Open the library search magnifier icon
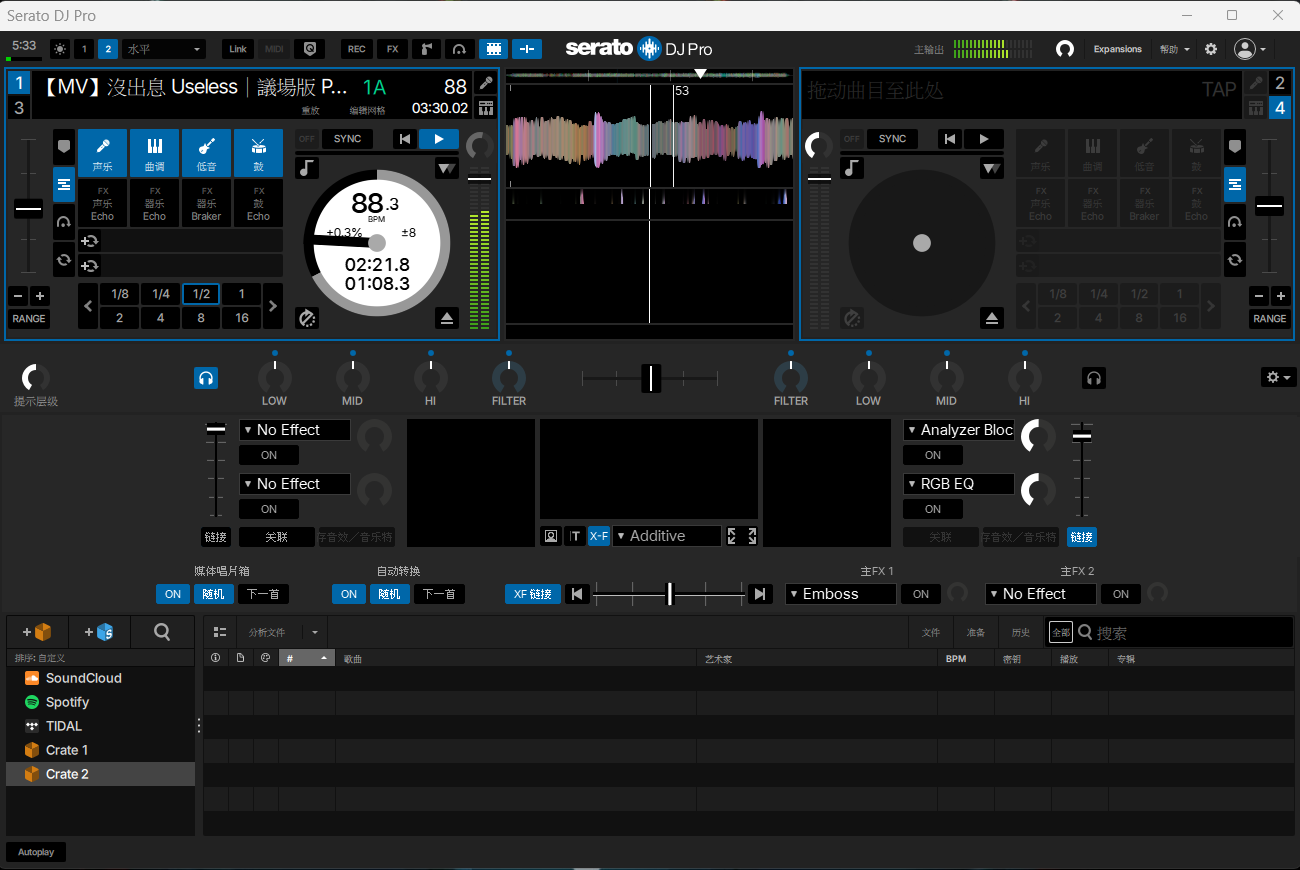 (x=162, y=632)
